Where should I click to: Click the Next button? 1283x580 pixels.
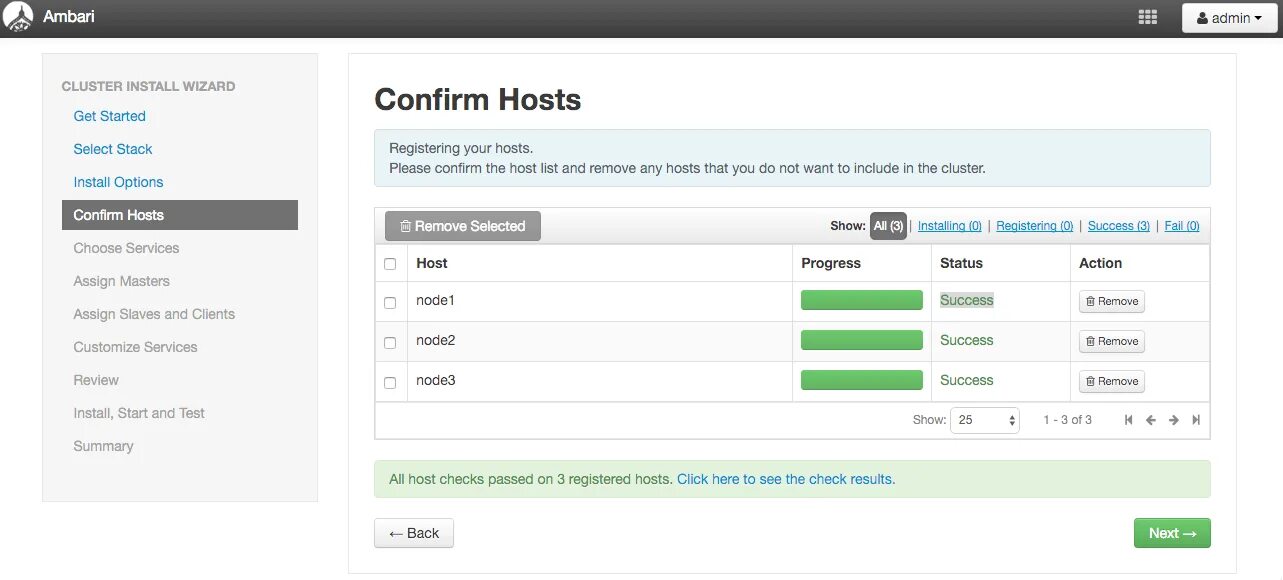click(x=1171, y=533)
